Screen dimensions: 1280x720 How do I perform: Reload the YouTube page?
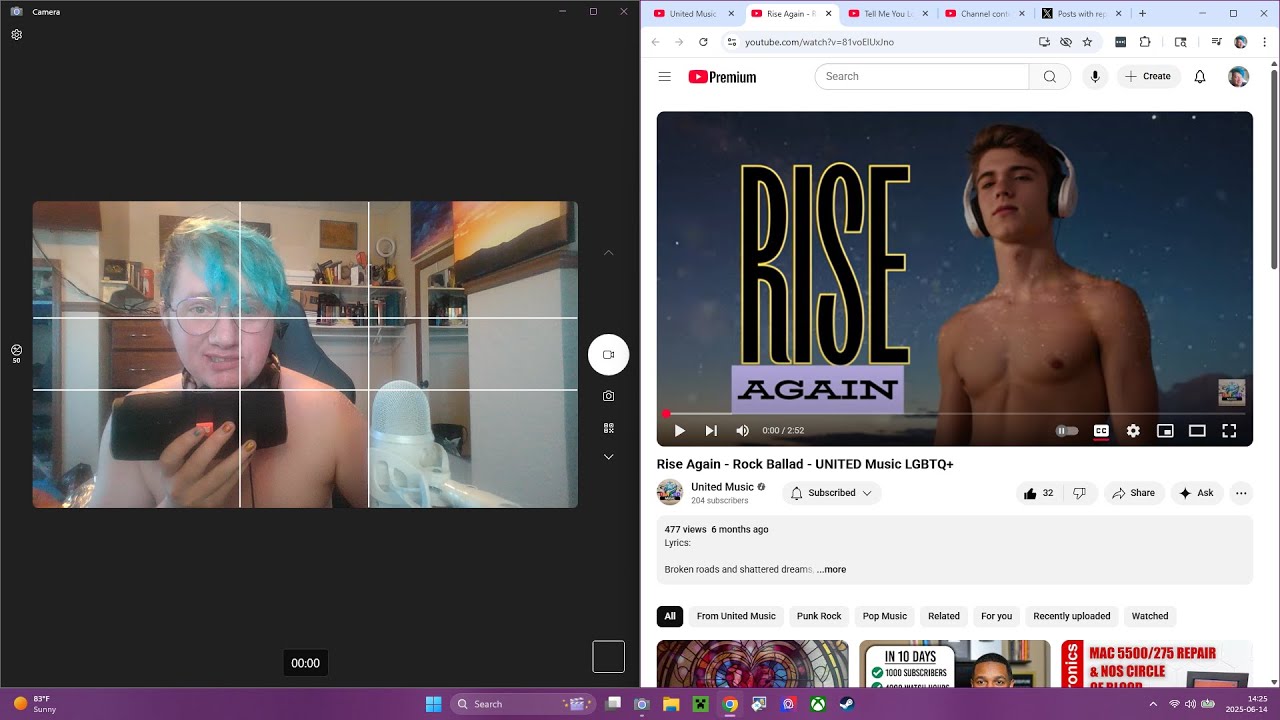[x=703, y=42]
